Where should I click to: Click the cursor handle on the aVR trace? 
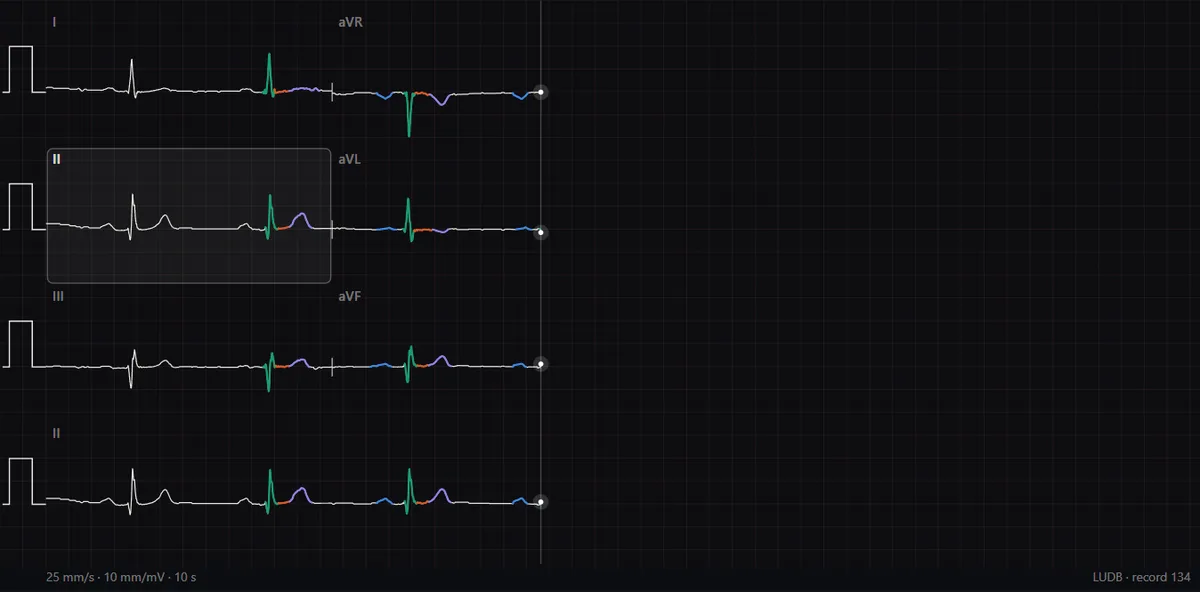[x=541, y=92]
